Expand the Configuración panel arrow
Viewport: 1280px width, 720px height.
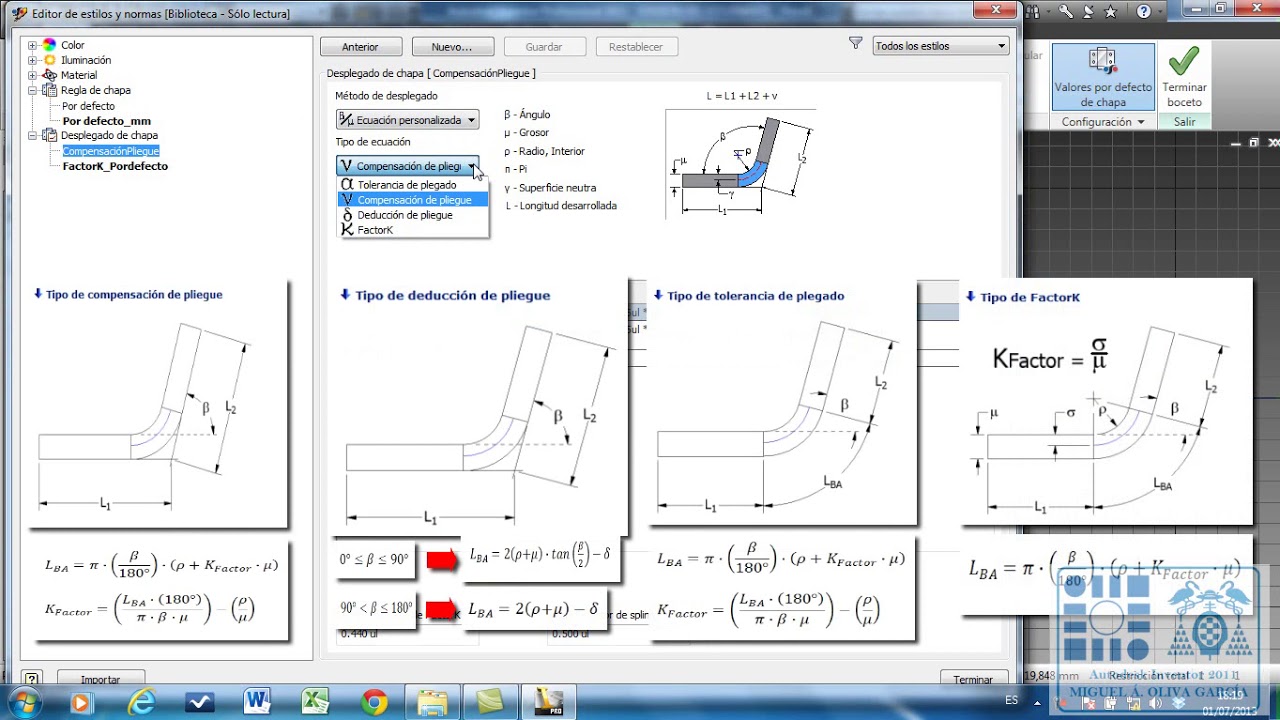coord(1140,122)
